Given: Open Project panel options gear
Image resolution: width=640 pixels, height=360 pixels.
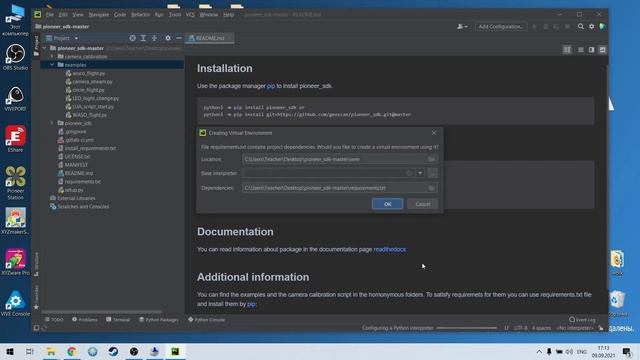Looking at the screenshot, I should (168, 38).
